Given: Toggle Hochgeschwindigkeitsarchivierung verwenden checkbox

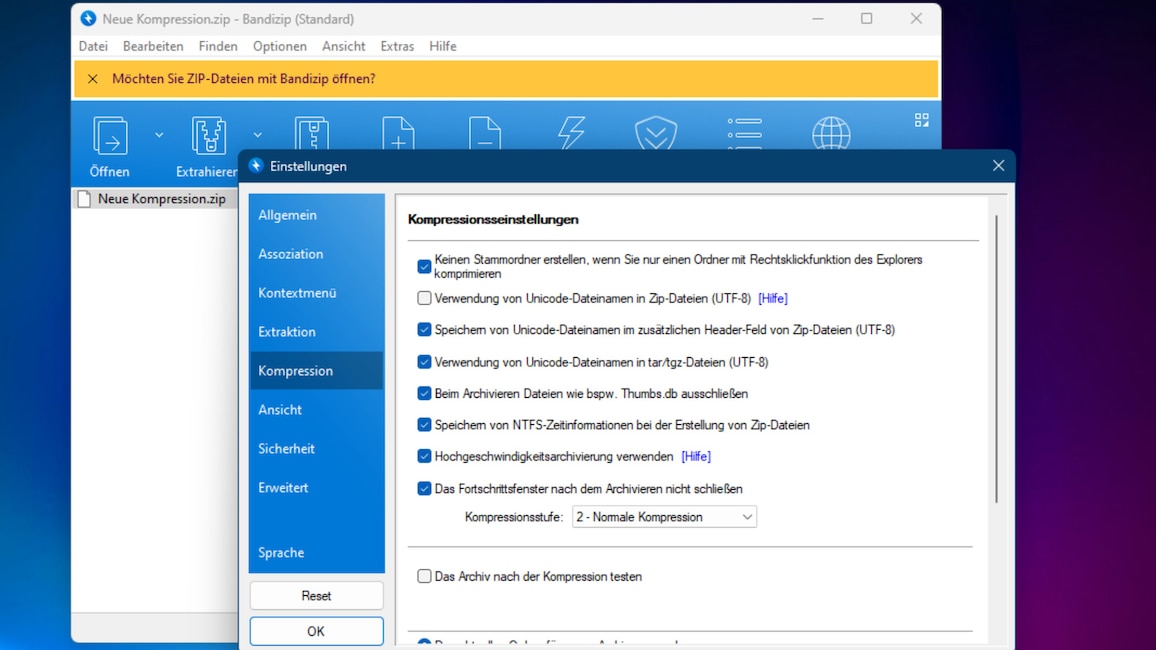Looking at the screenshot, I should (424, 456).
